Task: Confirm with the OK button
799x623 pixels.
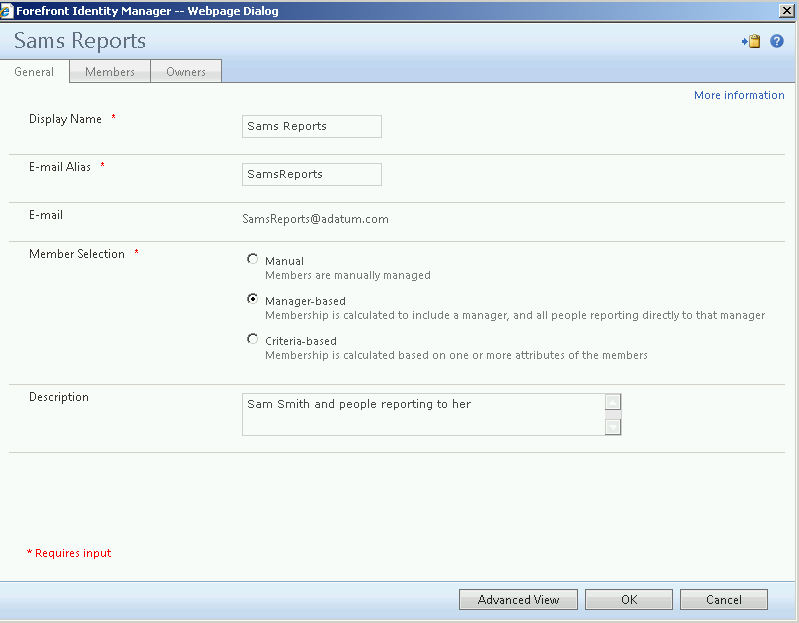Action: (x=629, y=600)
